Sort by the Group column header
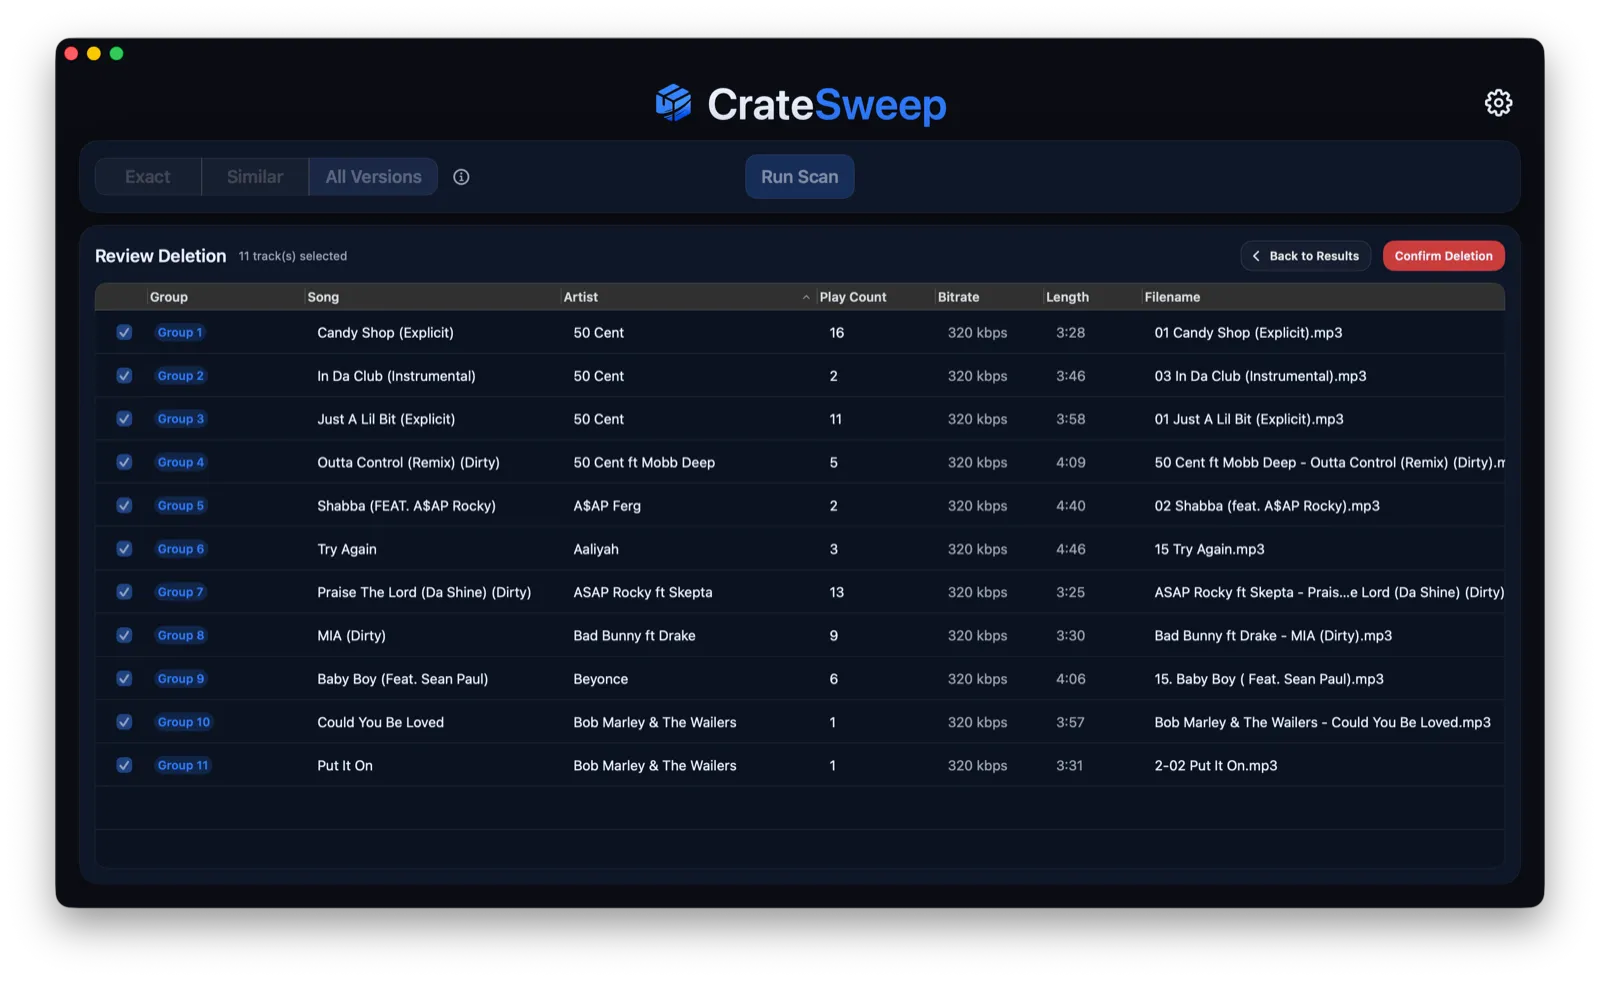The height and width of the screenshot is (981, 1600). [x=169, y=297]
